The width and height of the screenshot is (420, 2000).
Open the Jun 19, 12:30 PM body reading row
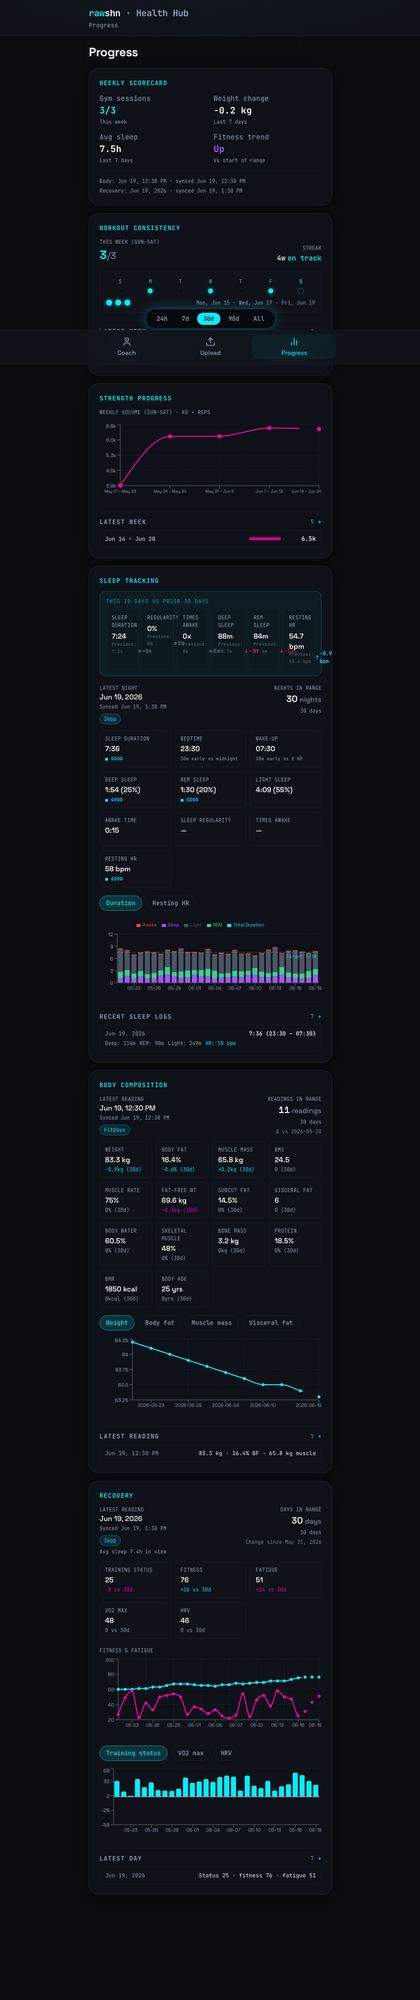(210, 1453)
